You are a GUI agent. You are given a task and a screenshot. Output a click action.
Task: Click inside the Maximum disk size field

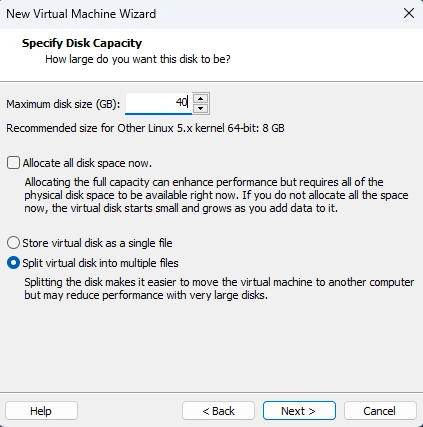point(158,103)
